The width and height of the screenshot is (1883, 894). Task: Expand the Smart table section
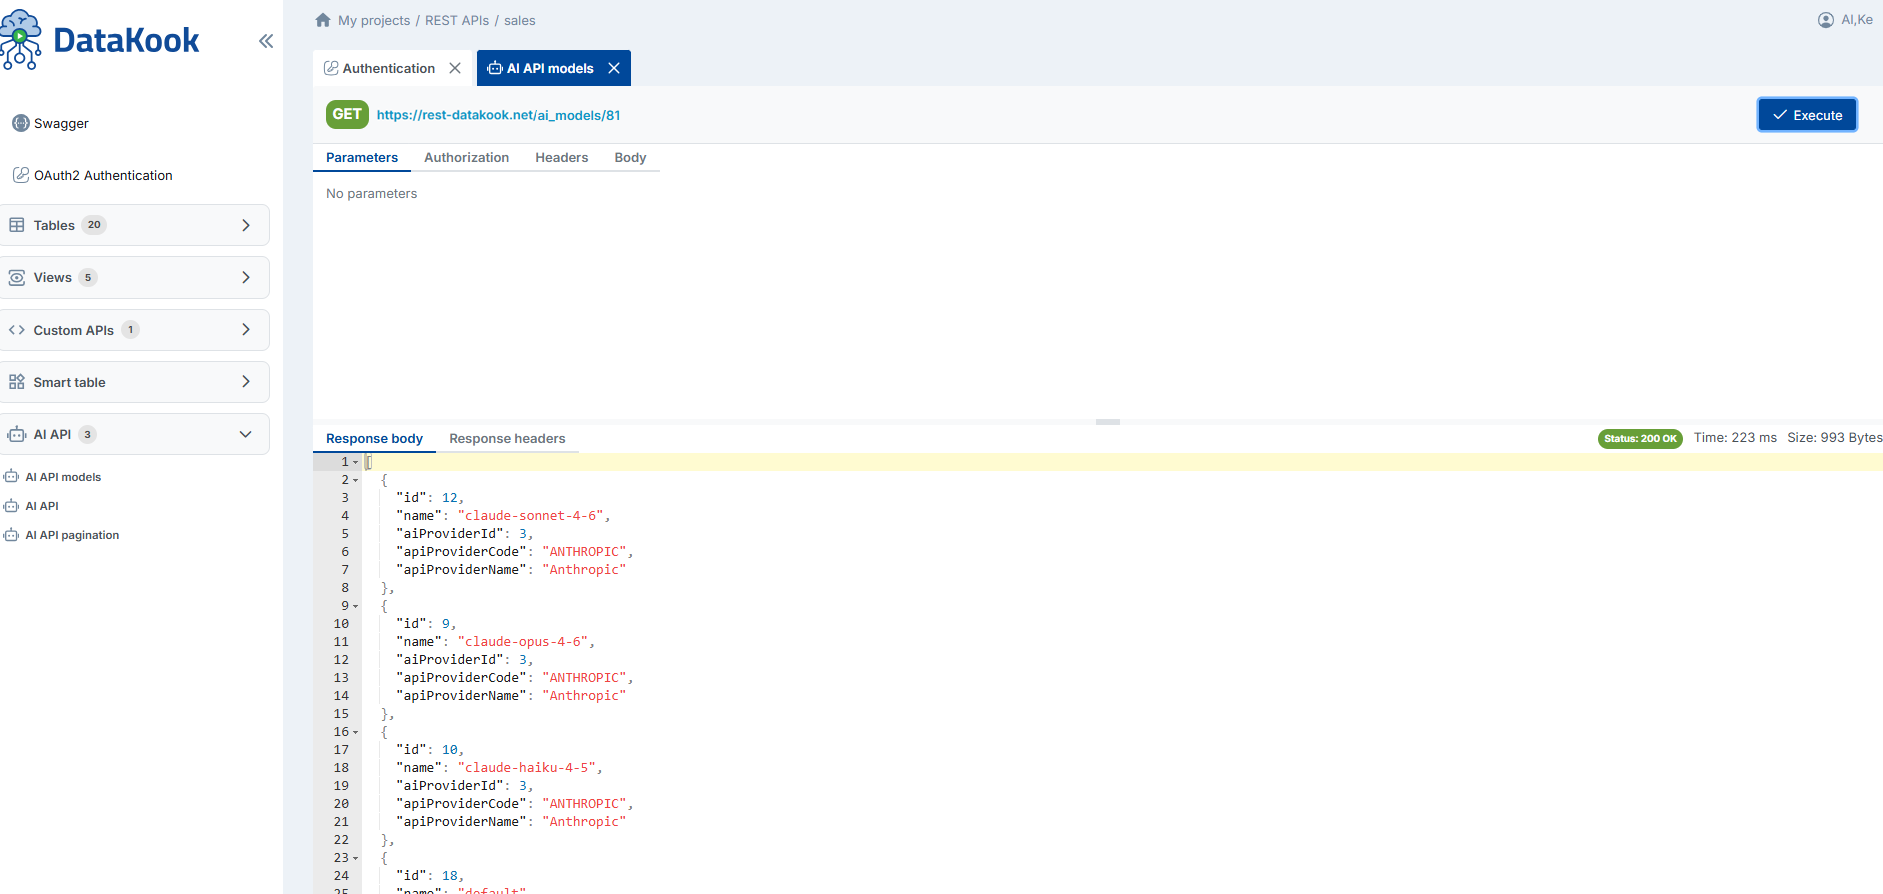pyautogui.click(x=246, y=382)
